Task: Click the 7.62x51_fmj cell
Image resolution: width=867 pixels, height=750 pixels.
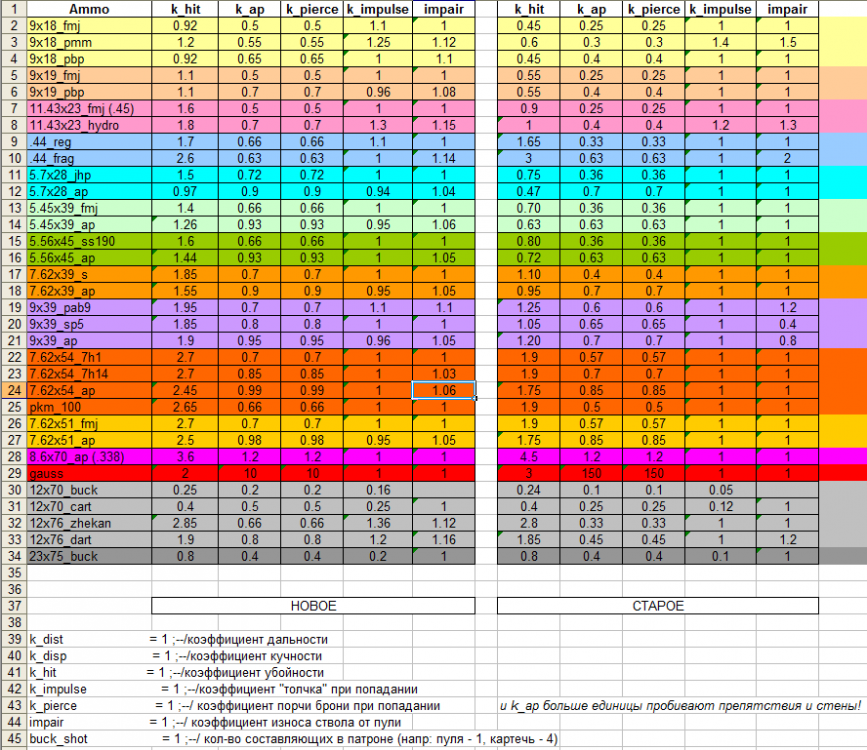Action: click(x=89, y=424)
